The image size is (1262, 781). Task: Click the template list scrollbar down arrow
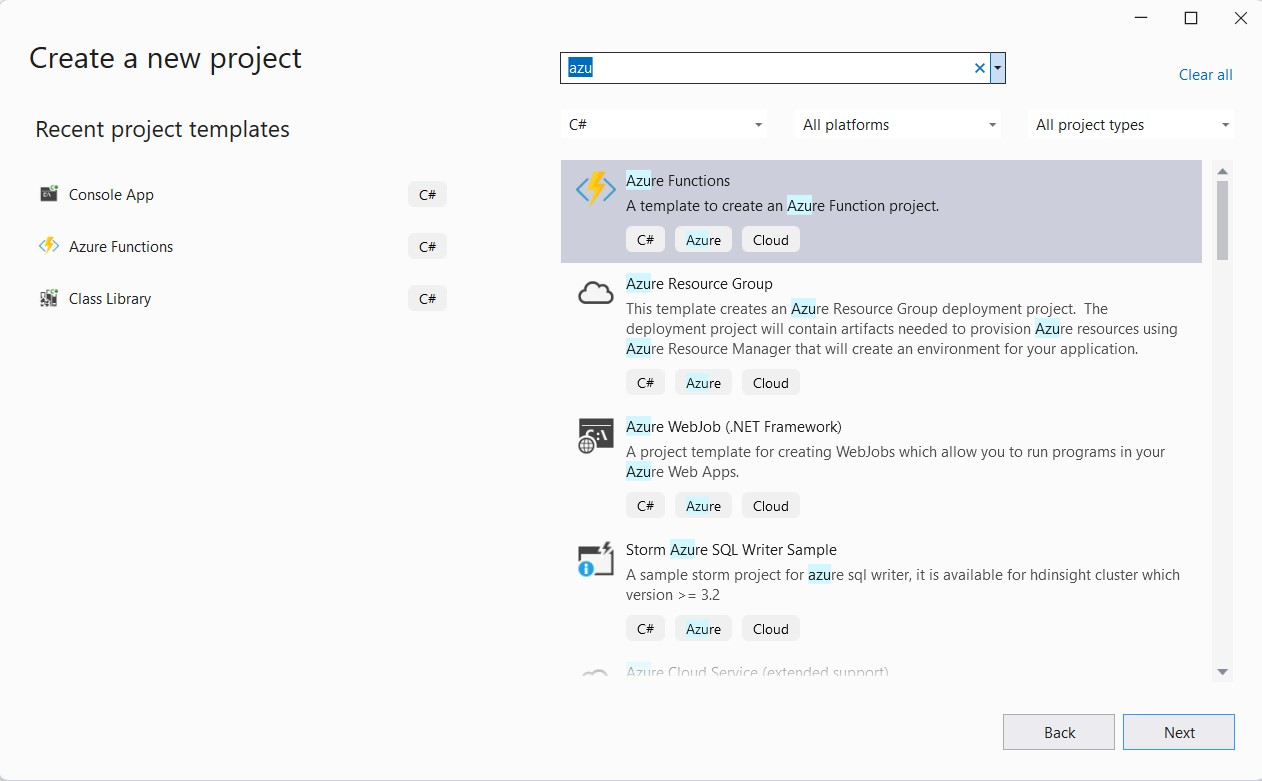tap(1222, 671)
